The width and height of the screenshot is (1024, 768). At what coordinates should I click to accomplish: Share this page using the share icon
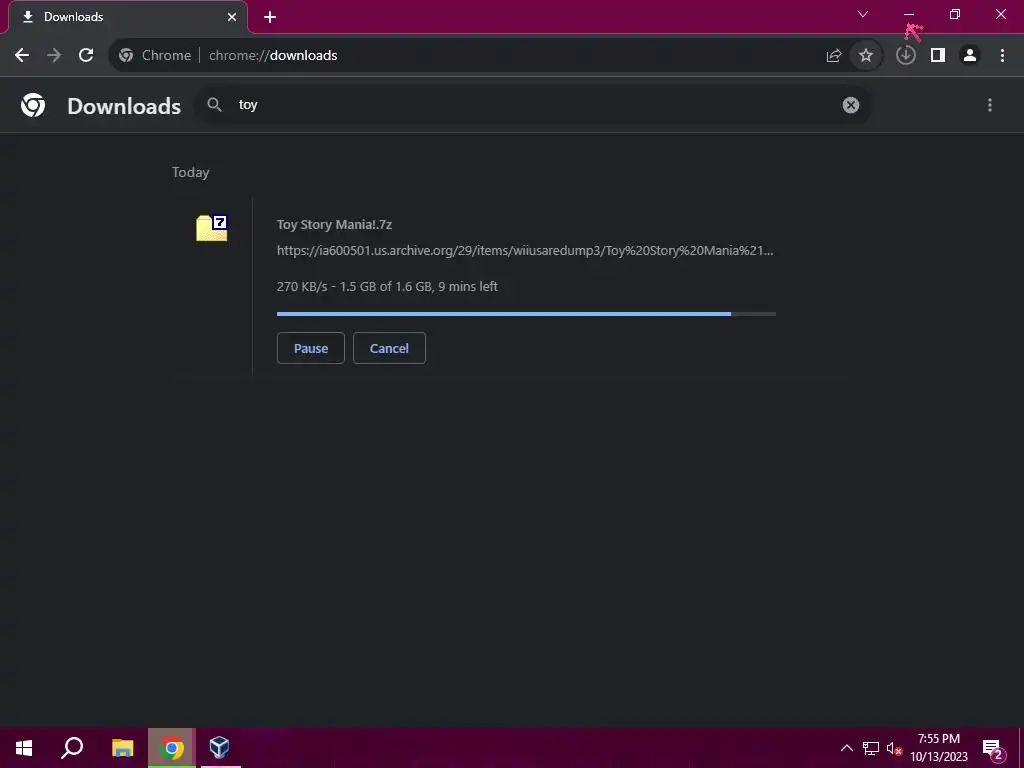tap(834, 56)
